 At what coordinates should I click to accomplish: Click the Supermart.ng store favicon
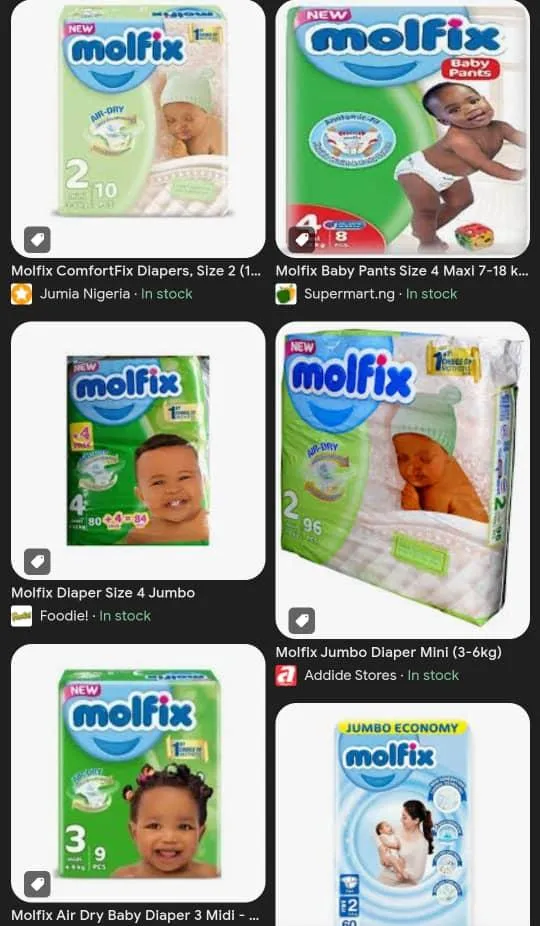tap(286, 294)
